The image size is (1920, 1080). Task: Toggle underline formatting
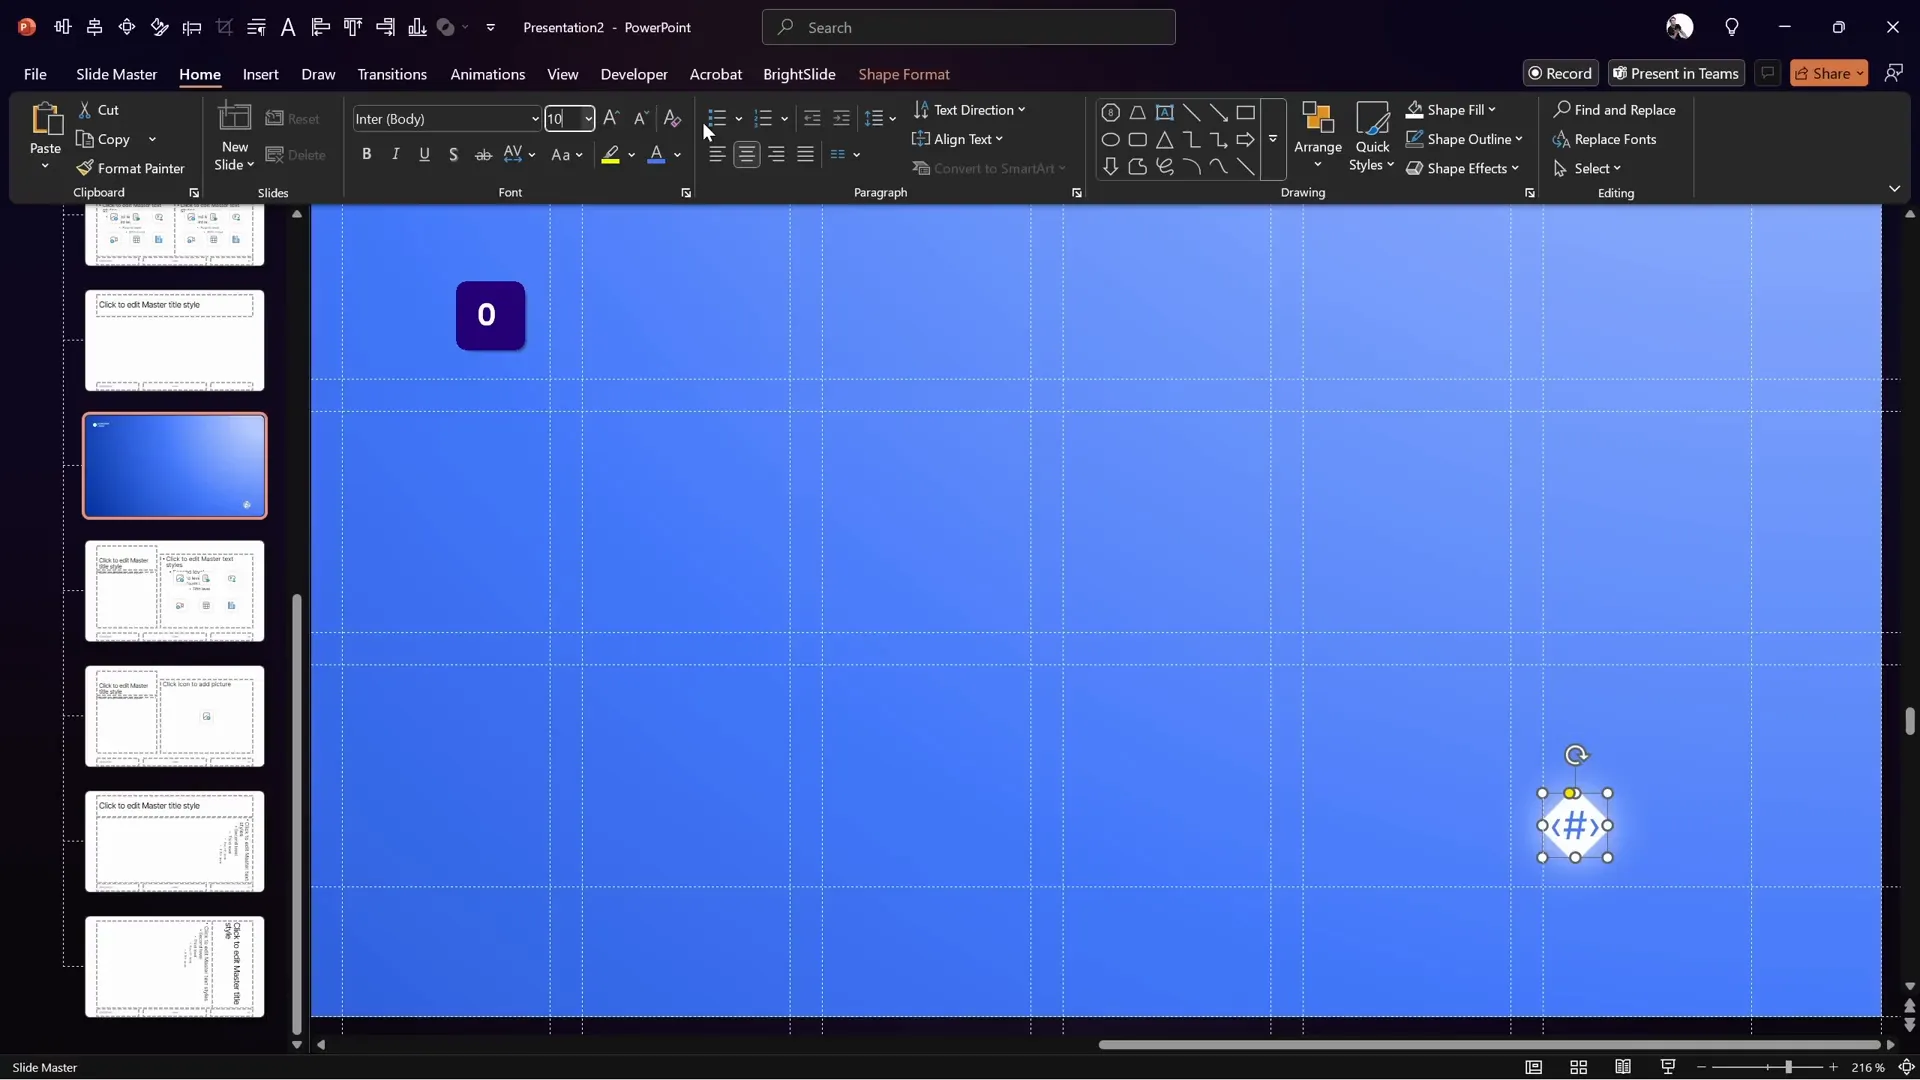(x=424, y=154)
